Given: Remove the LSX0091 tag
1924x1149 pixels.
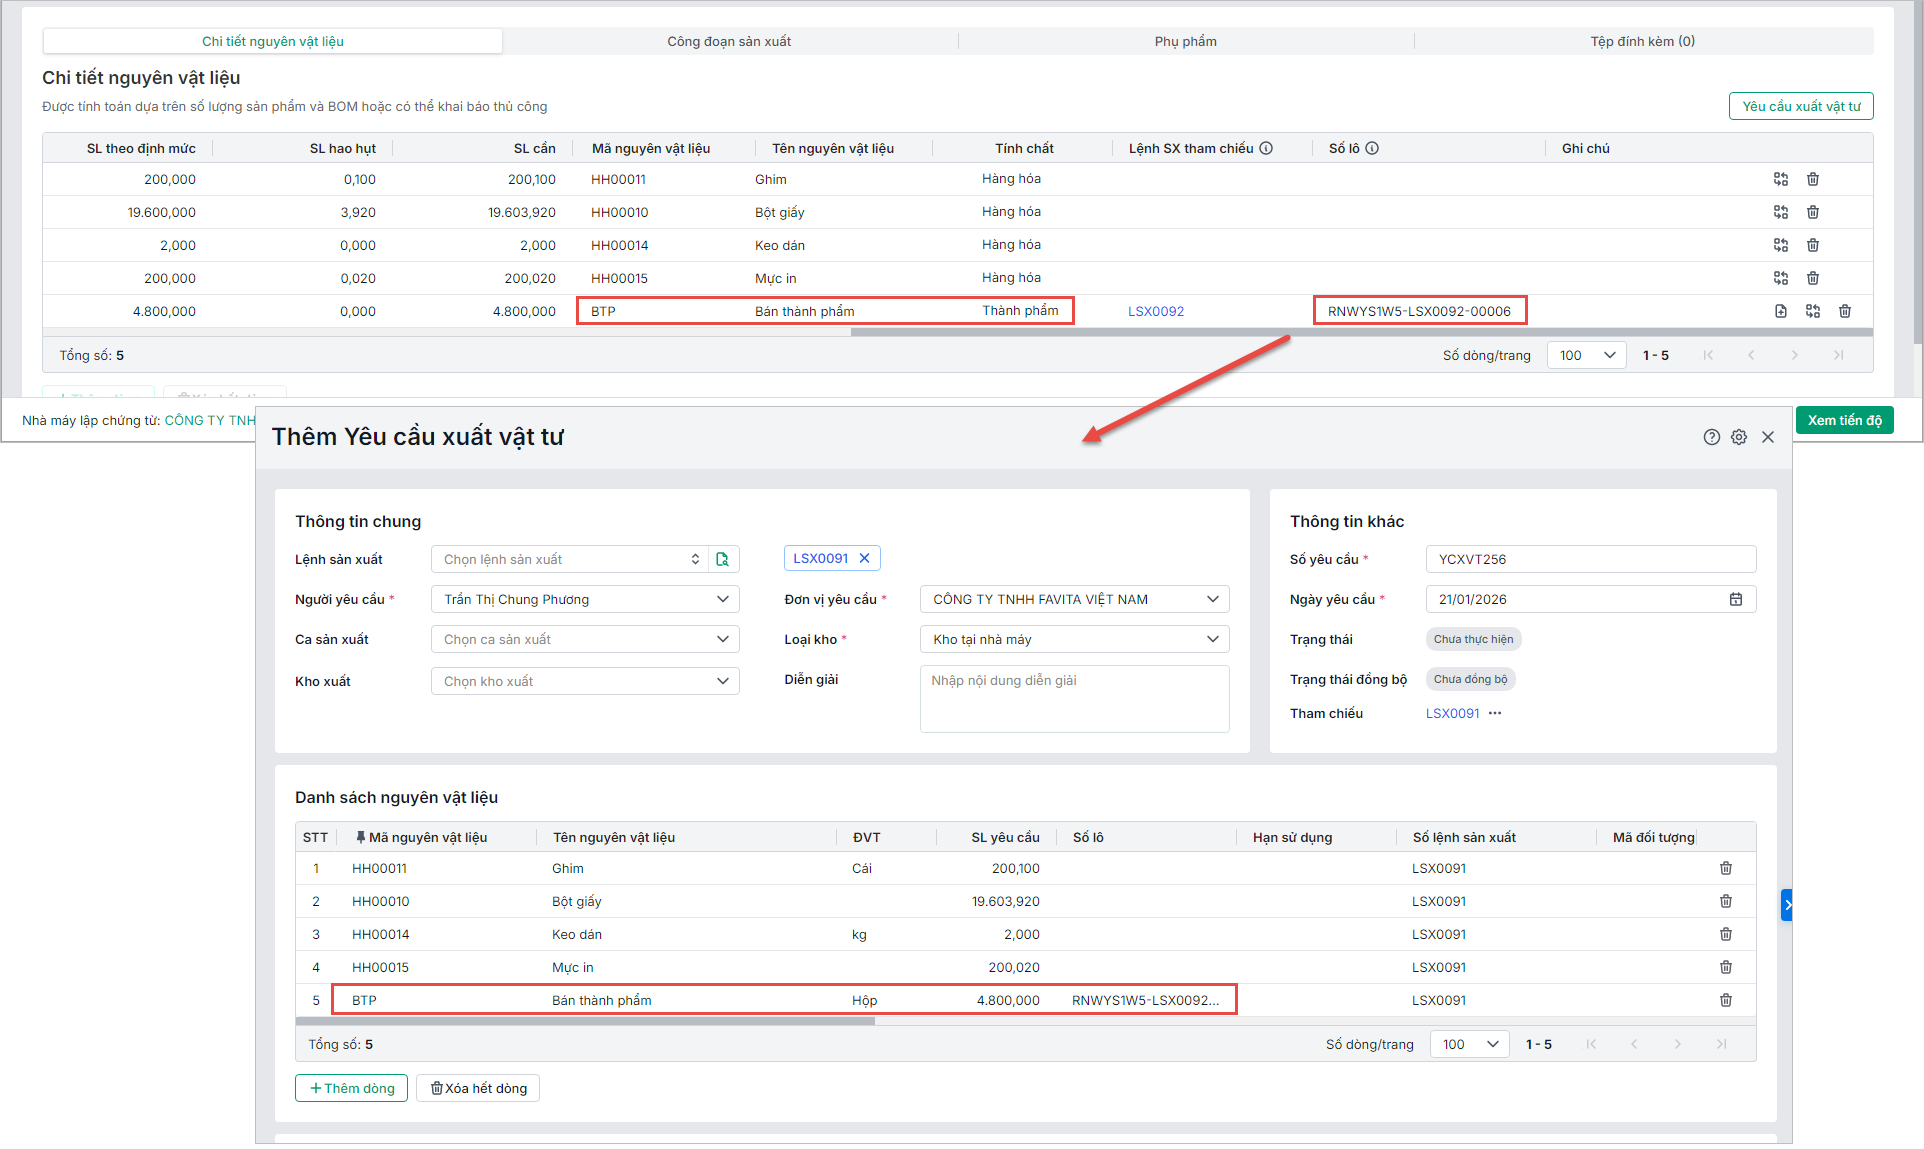Looking at the screenshot, I should 865,558.
